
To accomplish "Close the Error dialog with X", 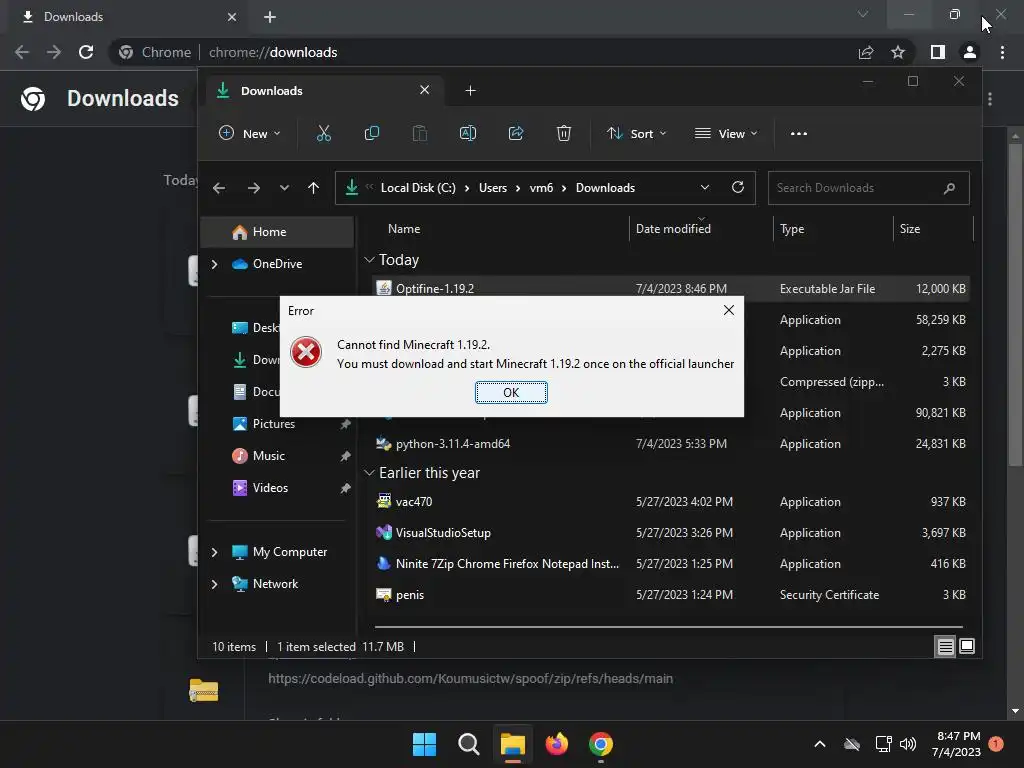I will pyautogui.click(x=729, y=310).
